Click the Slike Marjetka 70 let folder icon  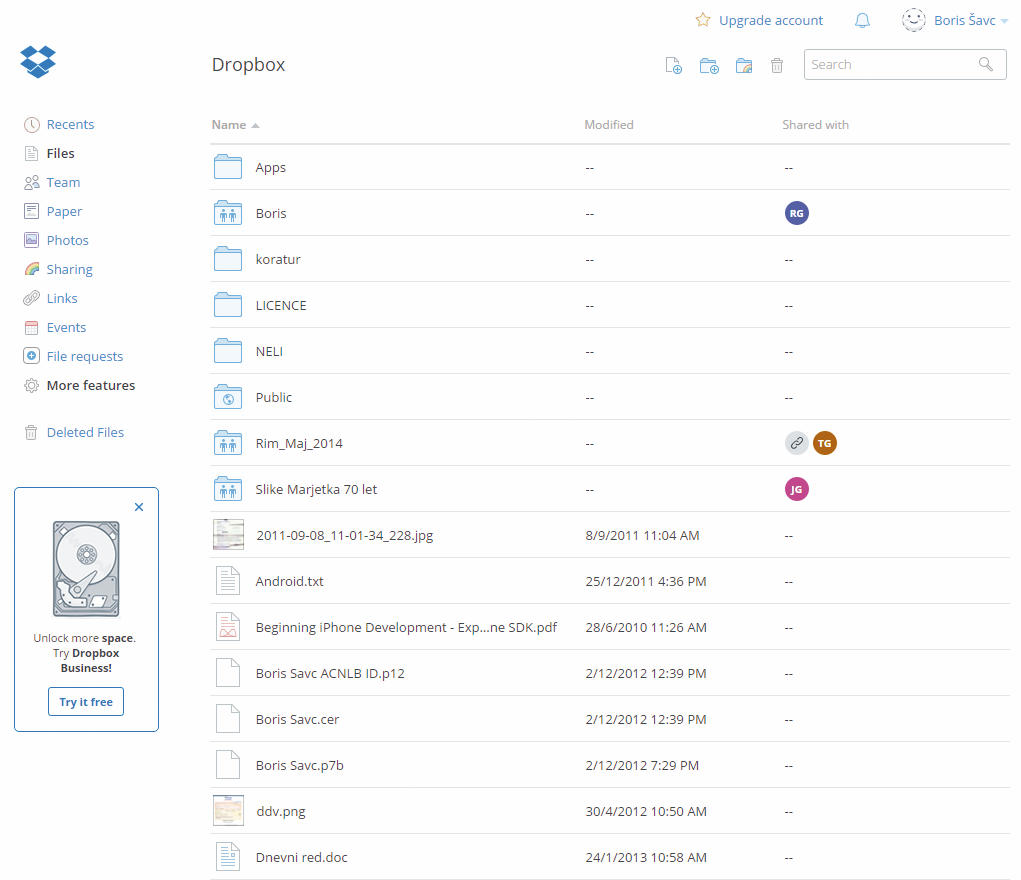(x=228, y=489)
